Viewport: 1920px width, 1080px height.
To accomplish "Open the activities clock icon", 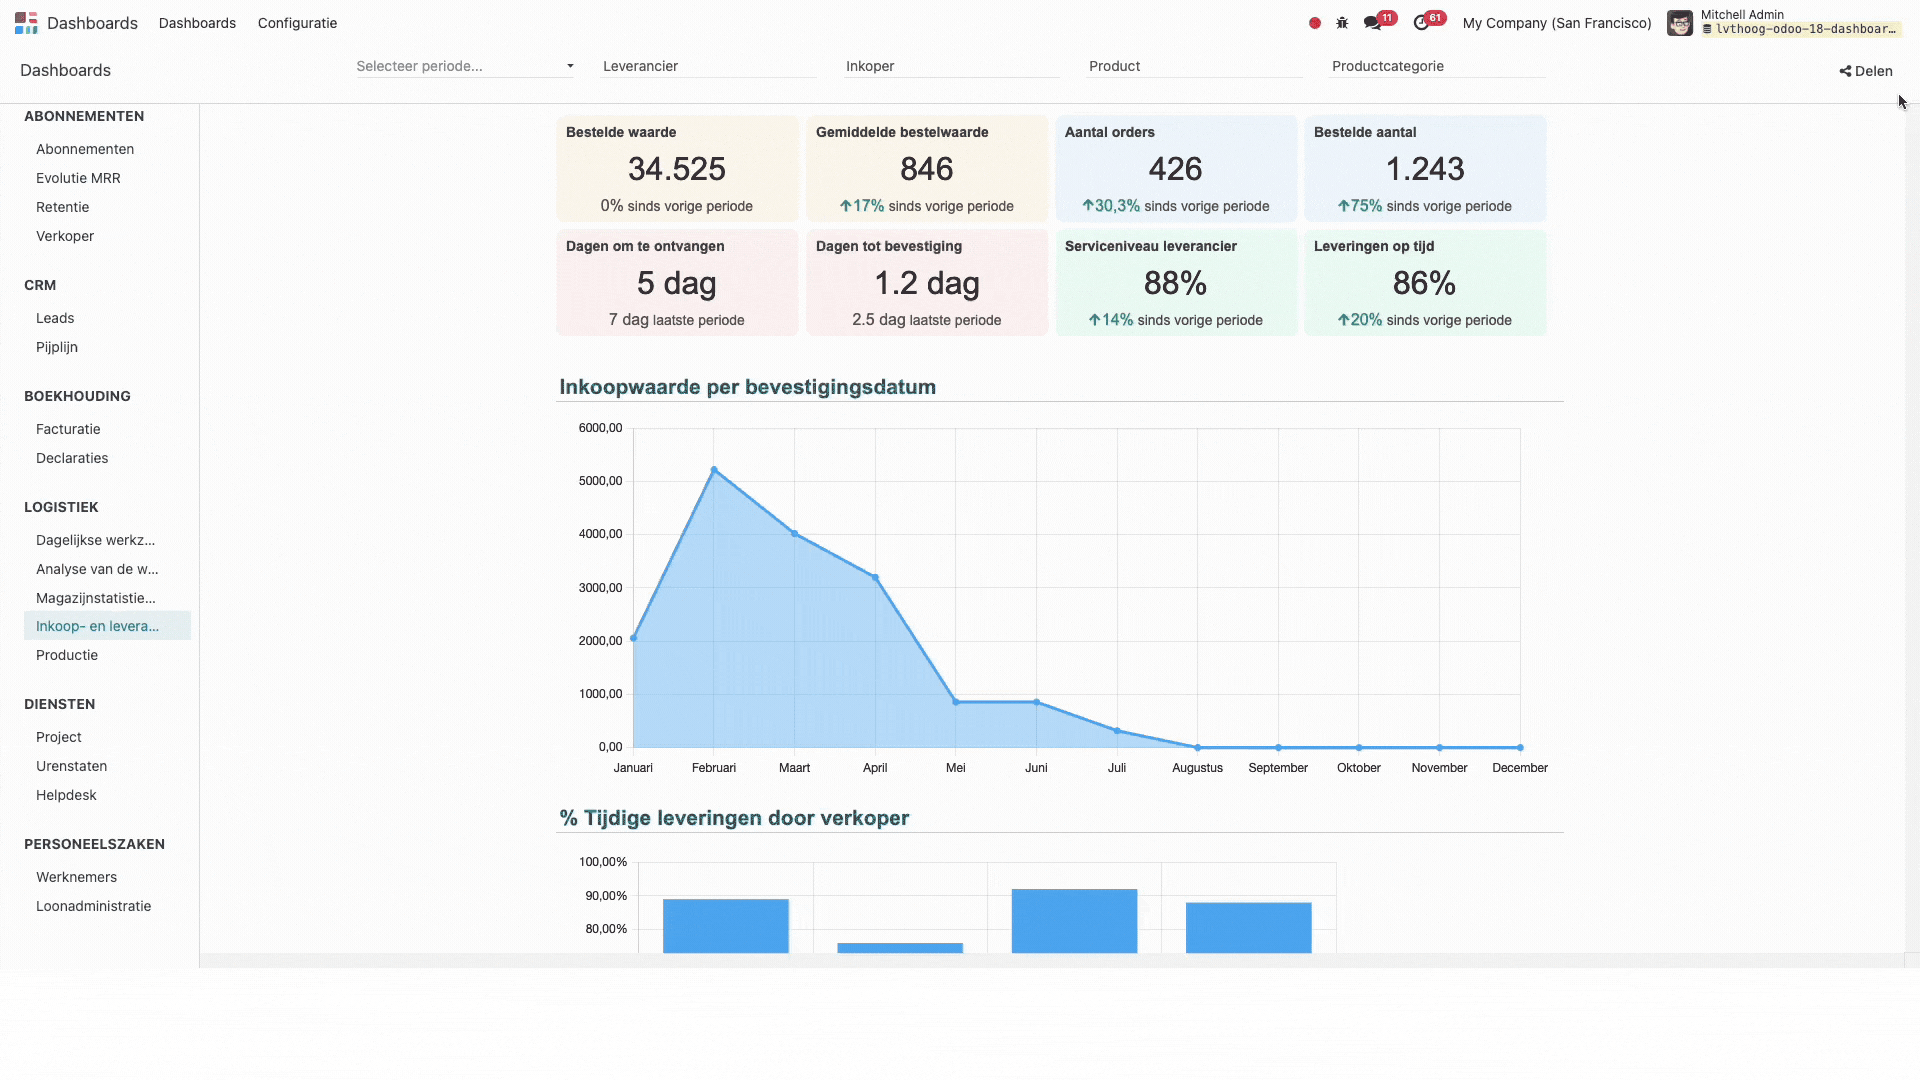I will tap(1422, 23).
